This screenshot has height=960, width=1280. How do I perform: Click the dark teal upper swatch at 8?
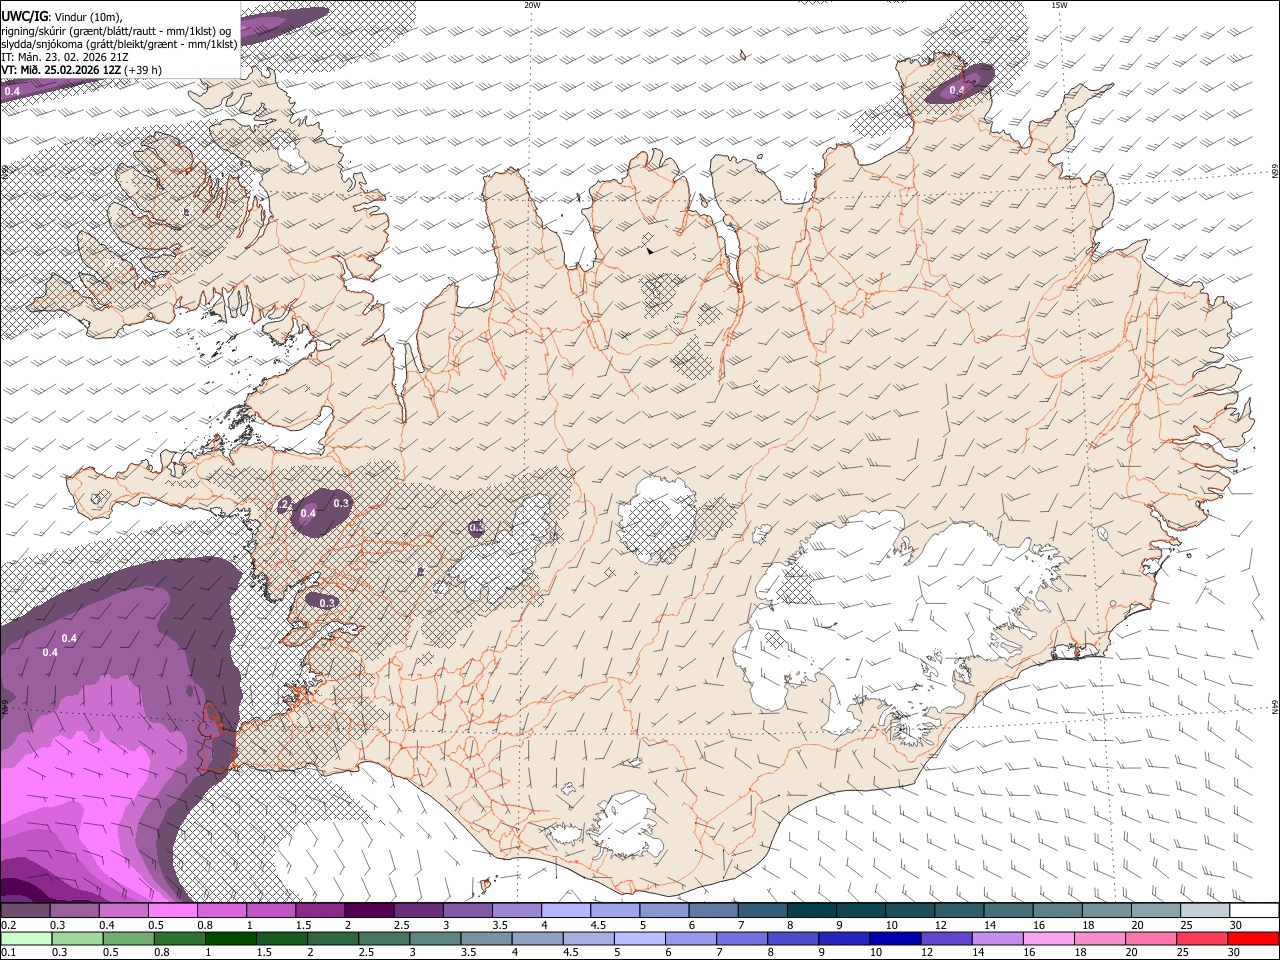[812, 911]
